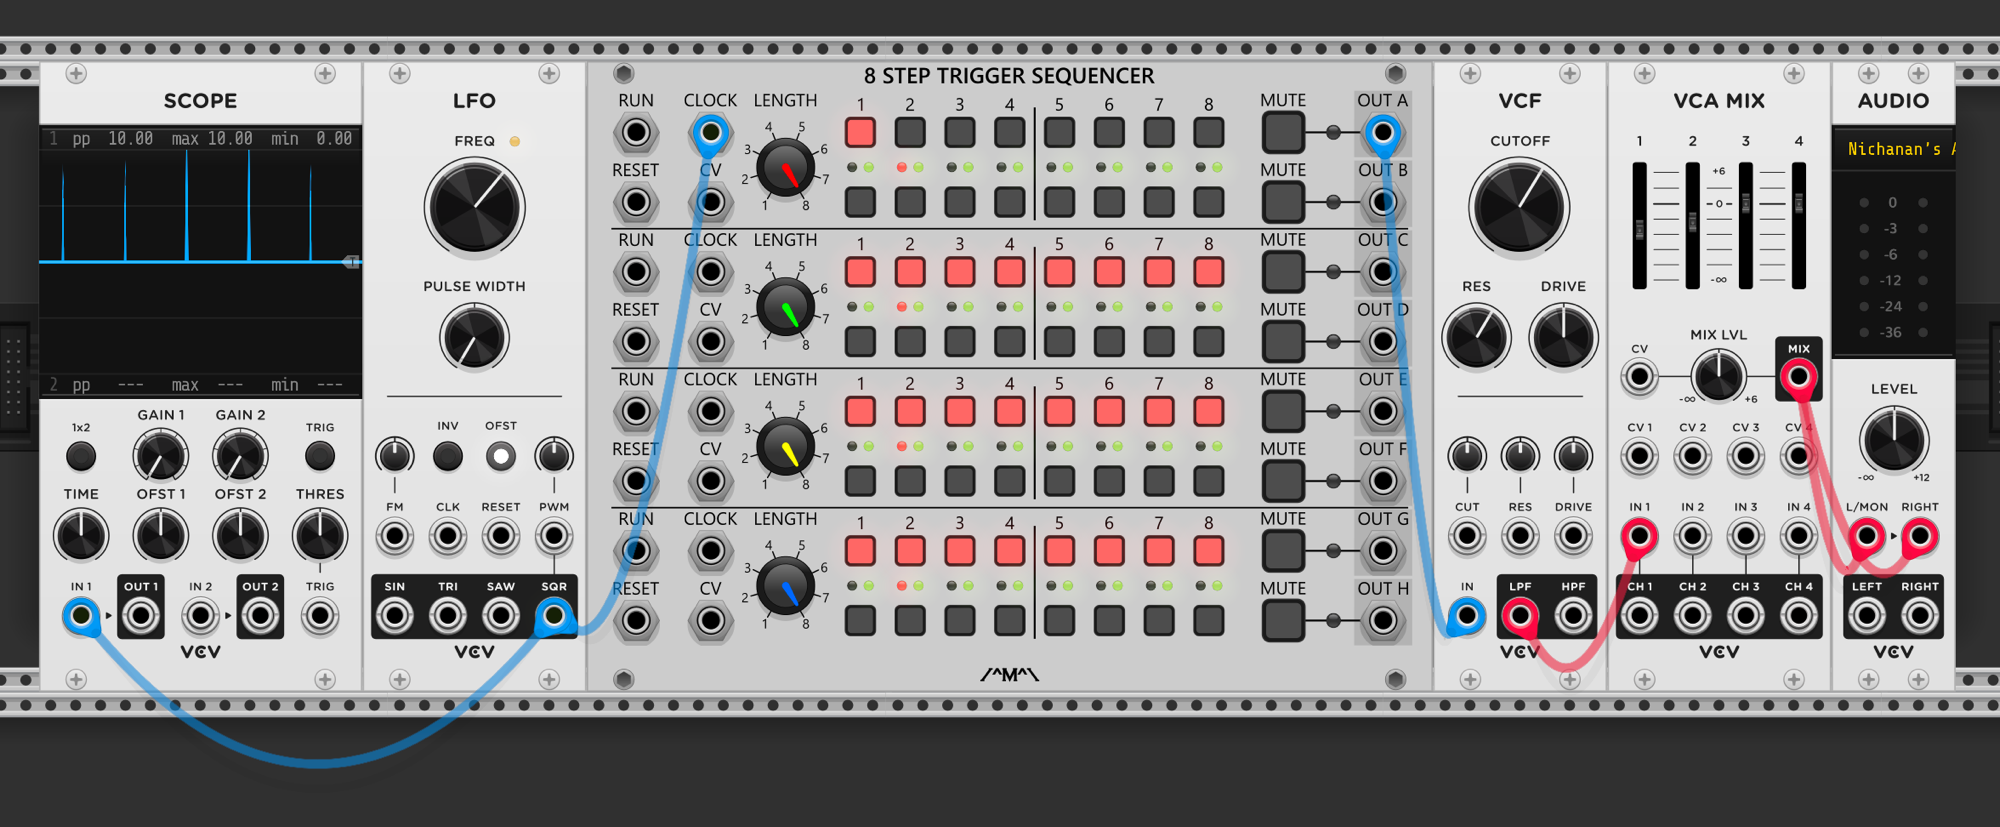The image size is (2000, 827).
Task: Click the LFO SAW output jack
Action: [x=501, y=616]
